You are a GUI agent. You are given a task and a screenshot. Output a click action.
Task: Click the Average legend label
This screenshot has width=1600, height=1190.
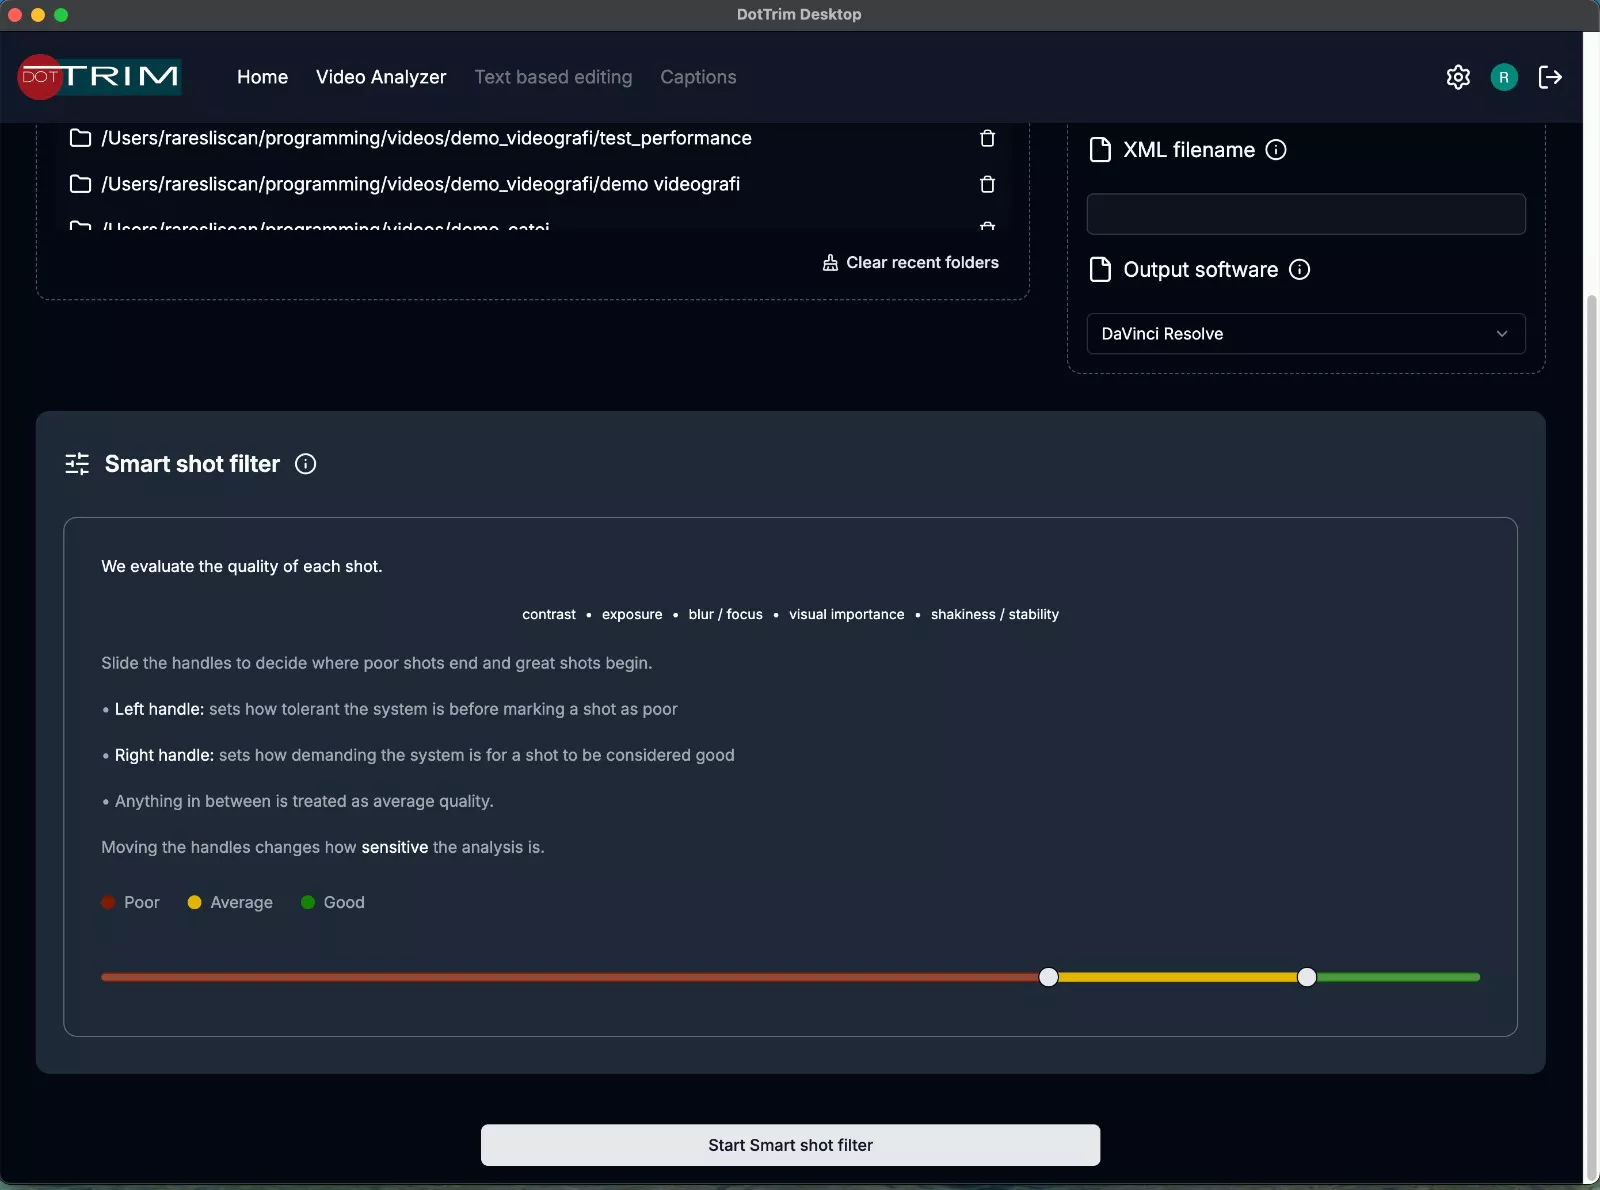pyautogui.click(x=241, y=902)
